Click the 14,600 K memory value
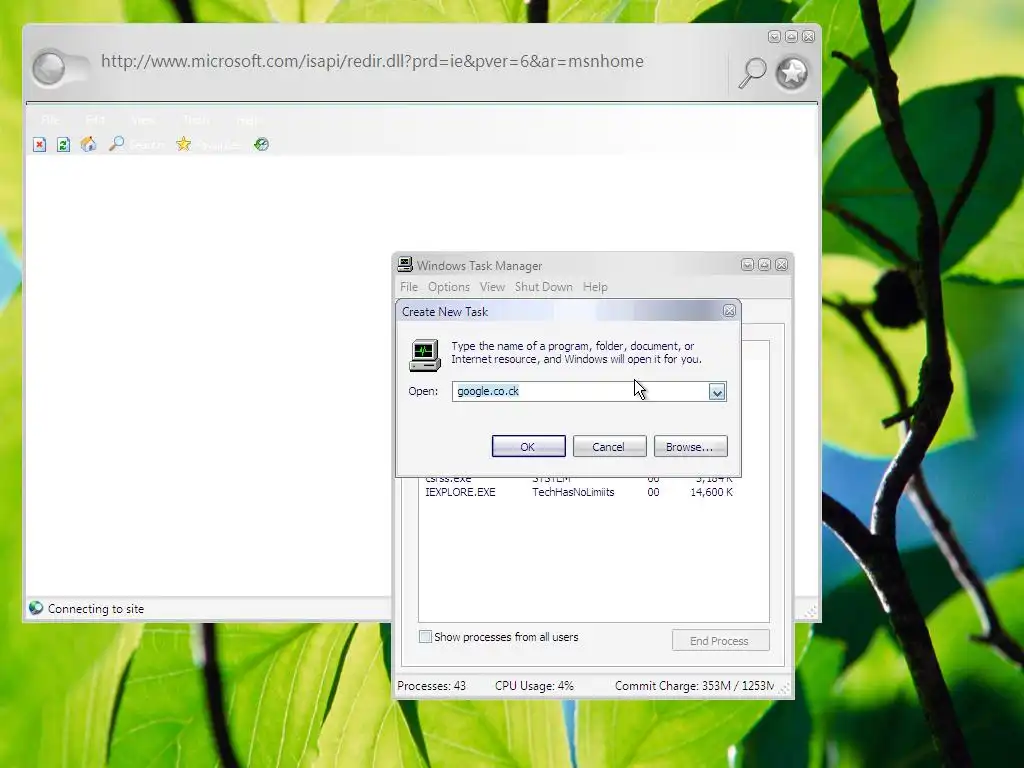This screenshot has height=768, width=1024. pos(711,492)
